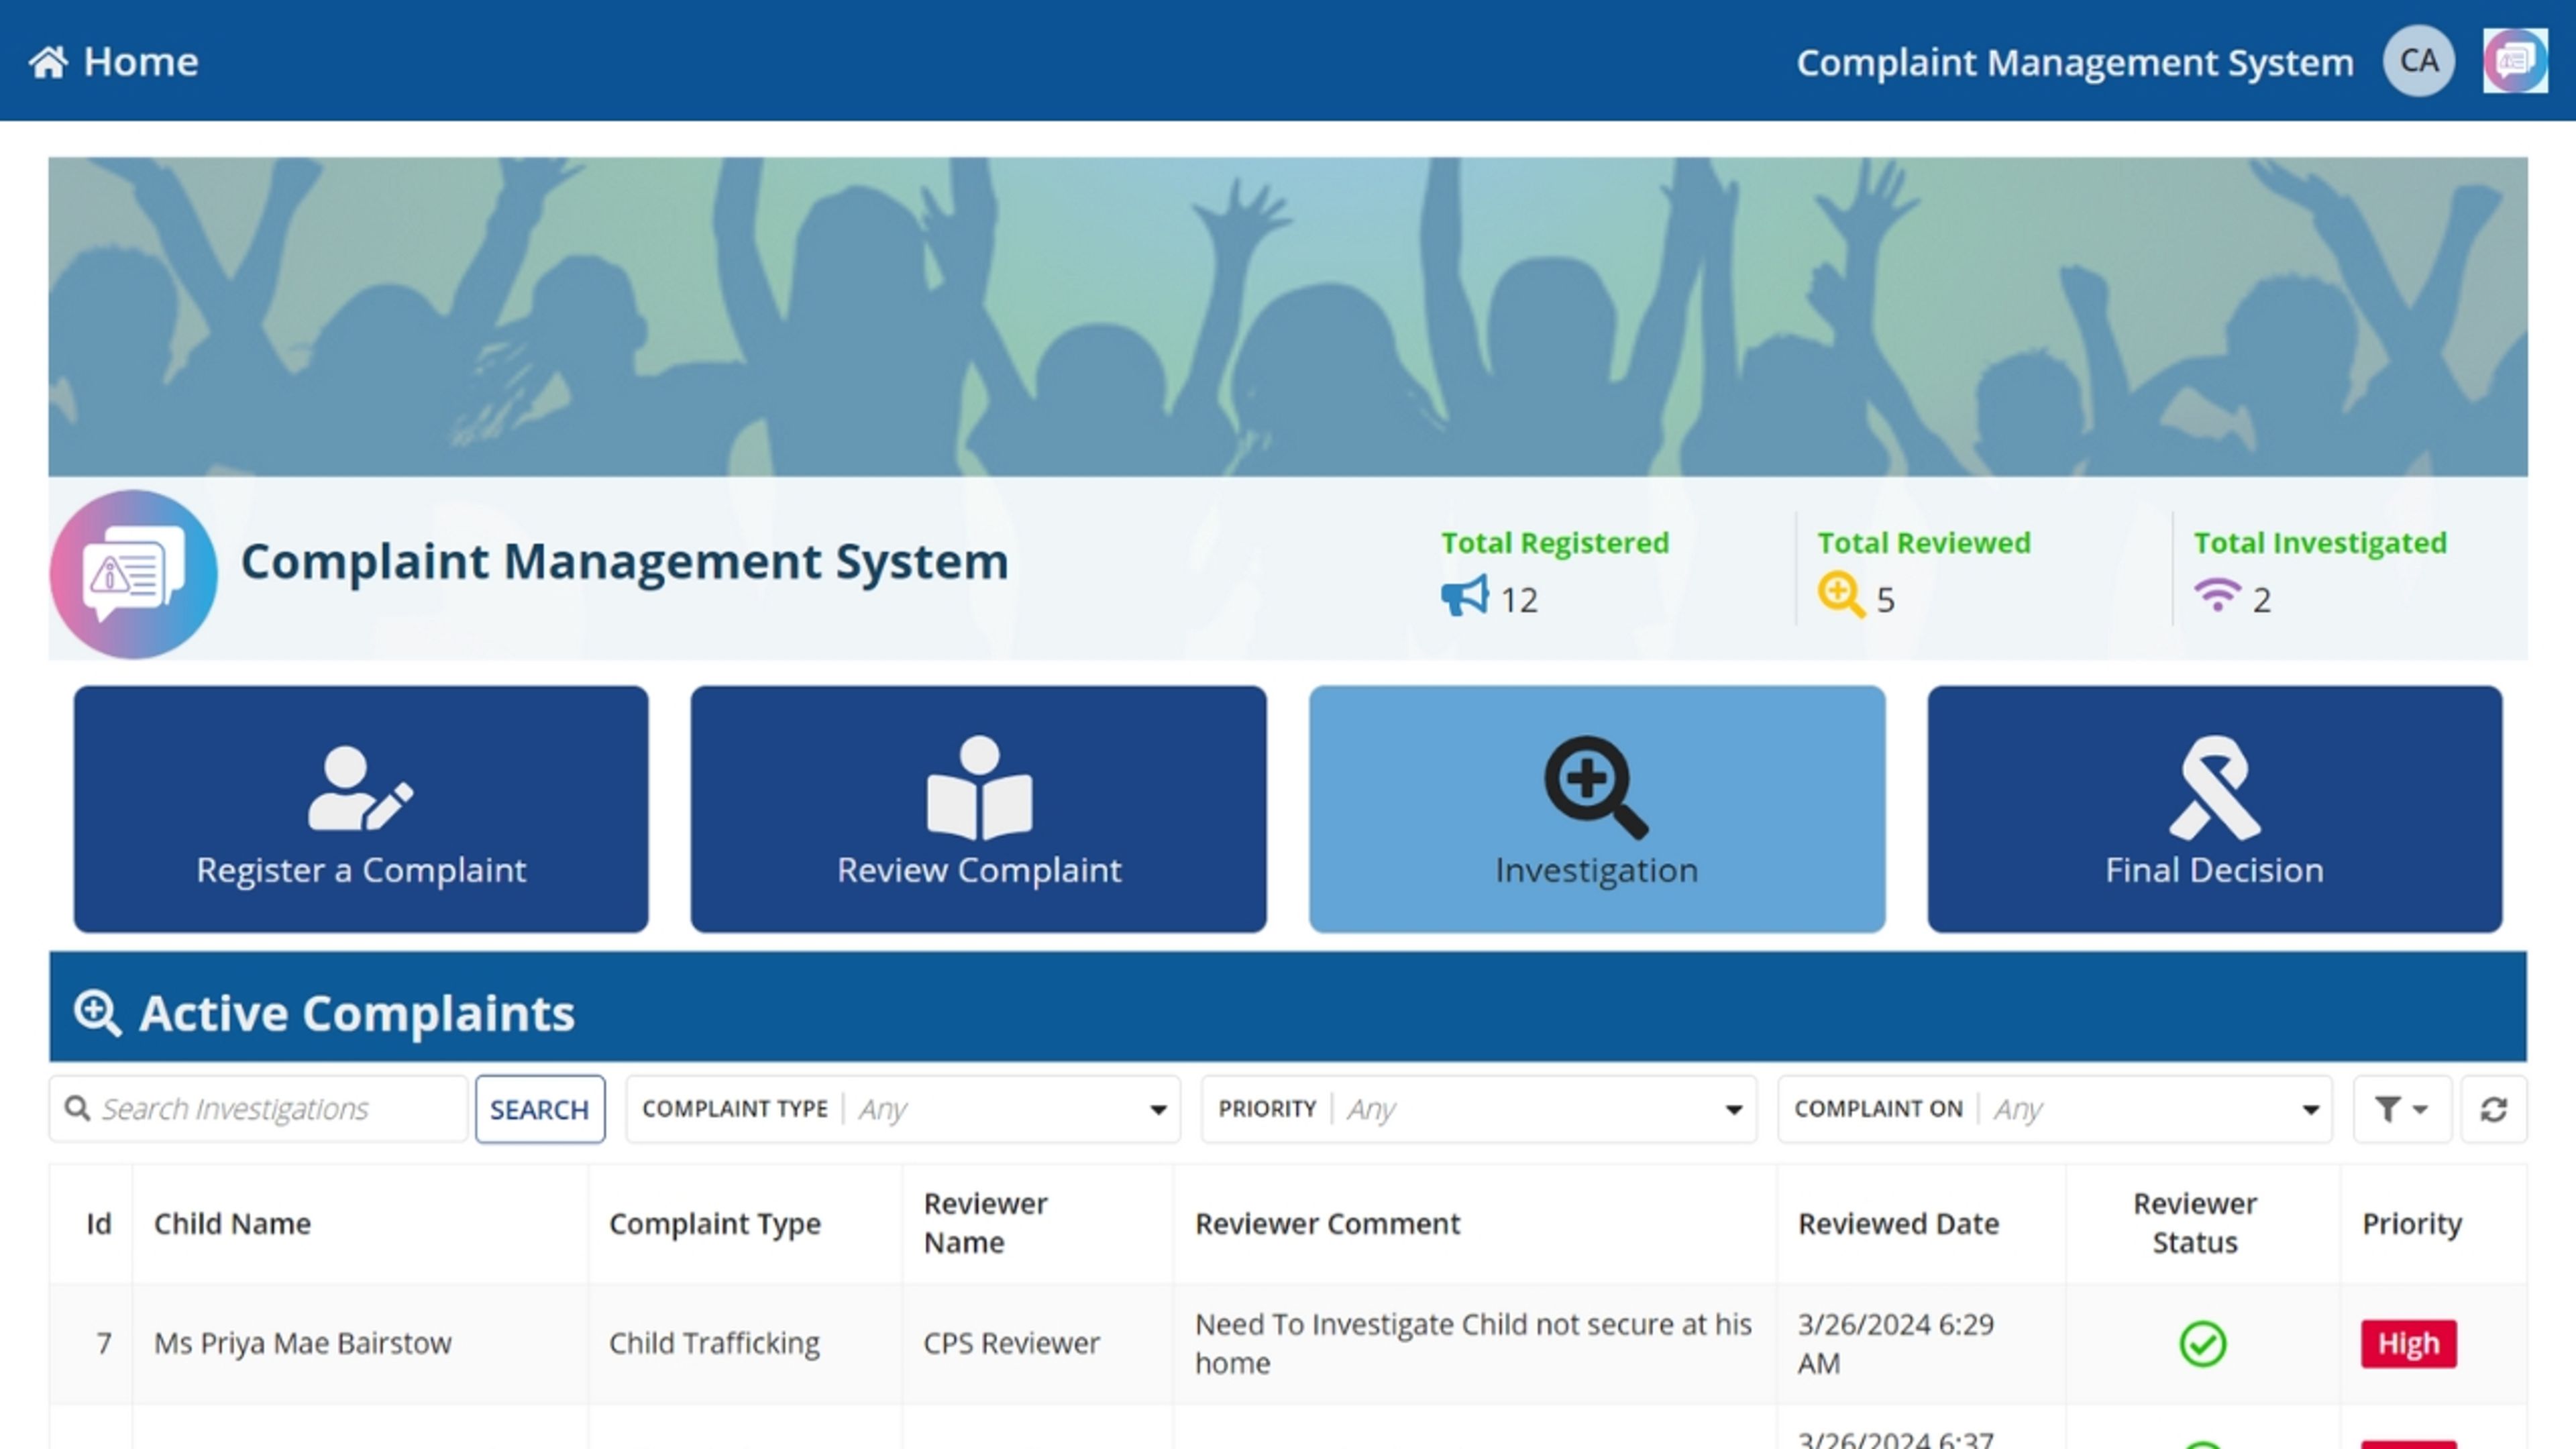Click the Investigation magnifying glass icon

pos(1596,788)
